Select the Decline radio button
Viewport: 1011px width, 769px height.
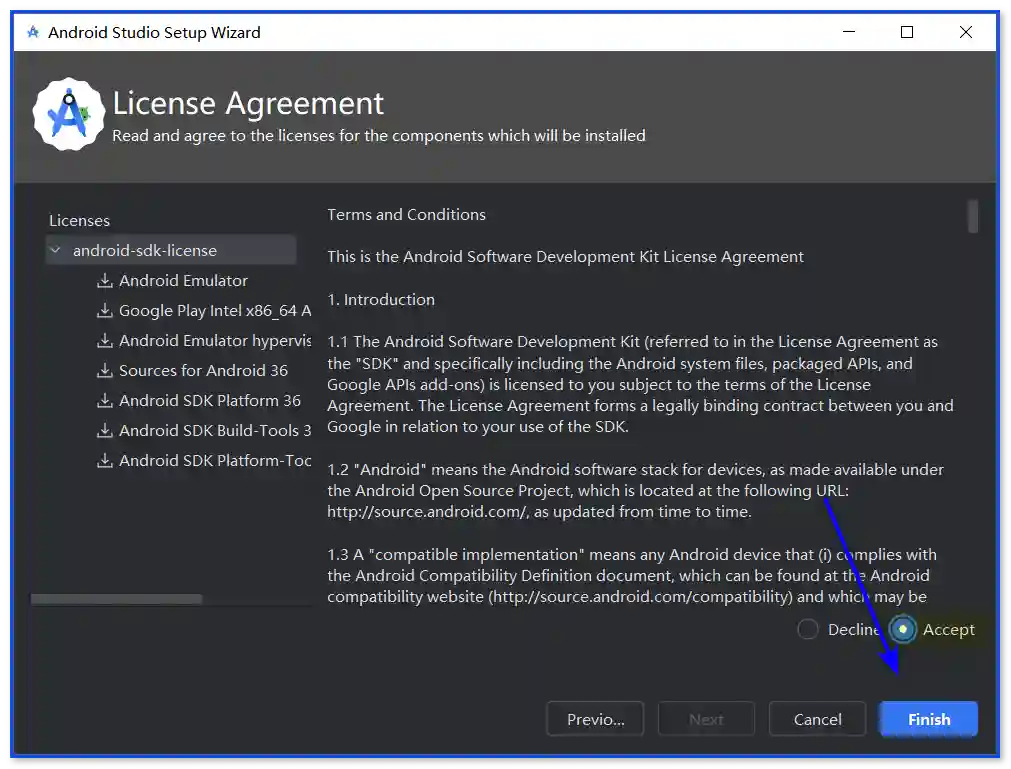pyautogui.click(x=808, y=629)
